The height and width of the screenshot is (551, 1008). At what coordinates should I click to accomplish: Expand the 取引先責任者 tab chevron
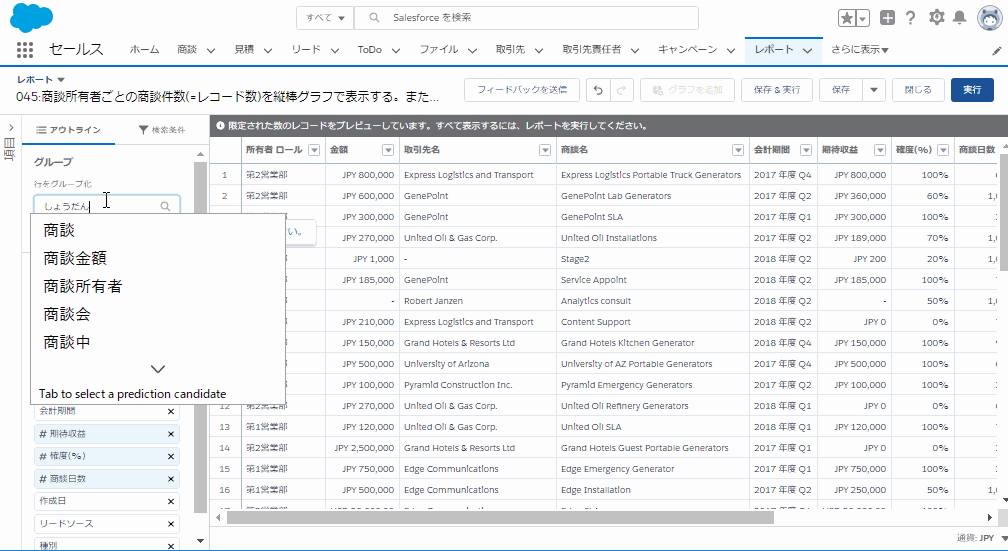click(634, 50)
